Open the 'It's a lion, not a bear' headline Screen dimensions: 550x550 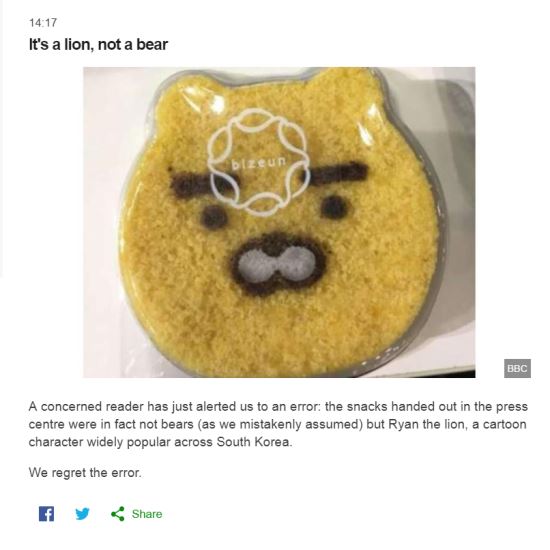98,45
